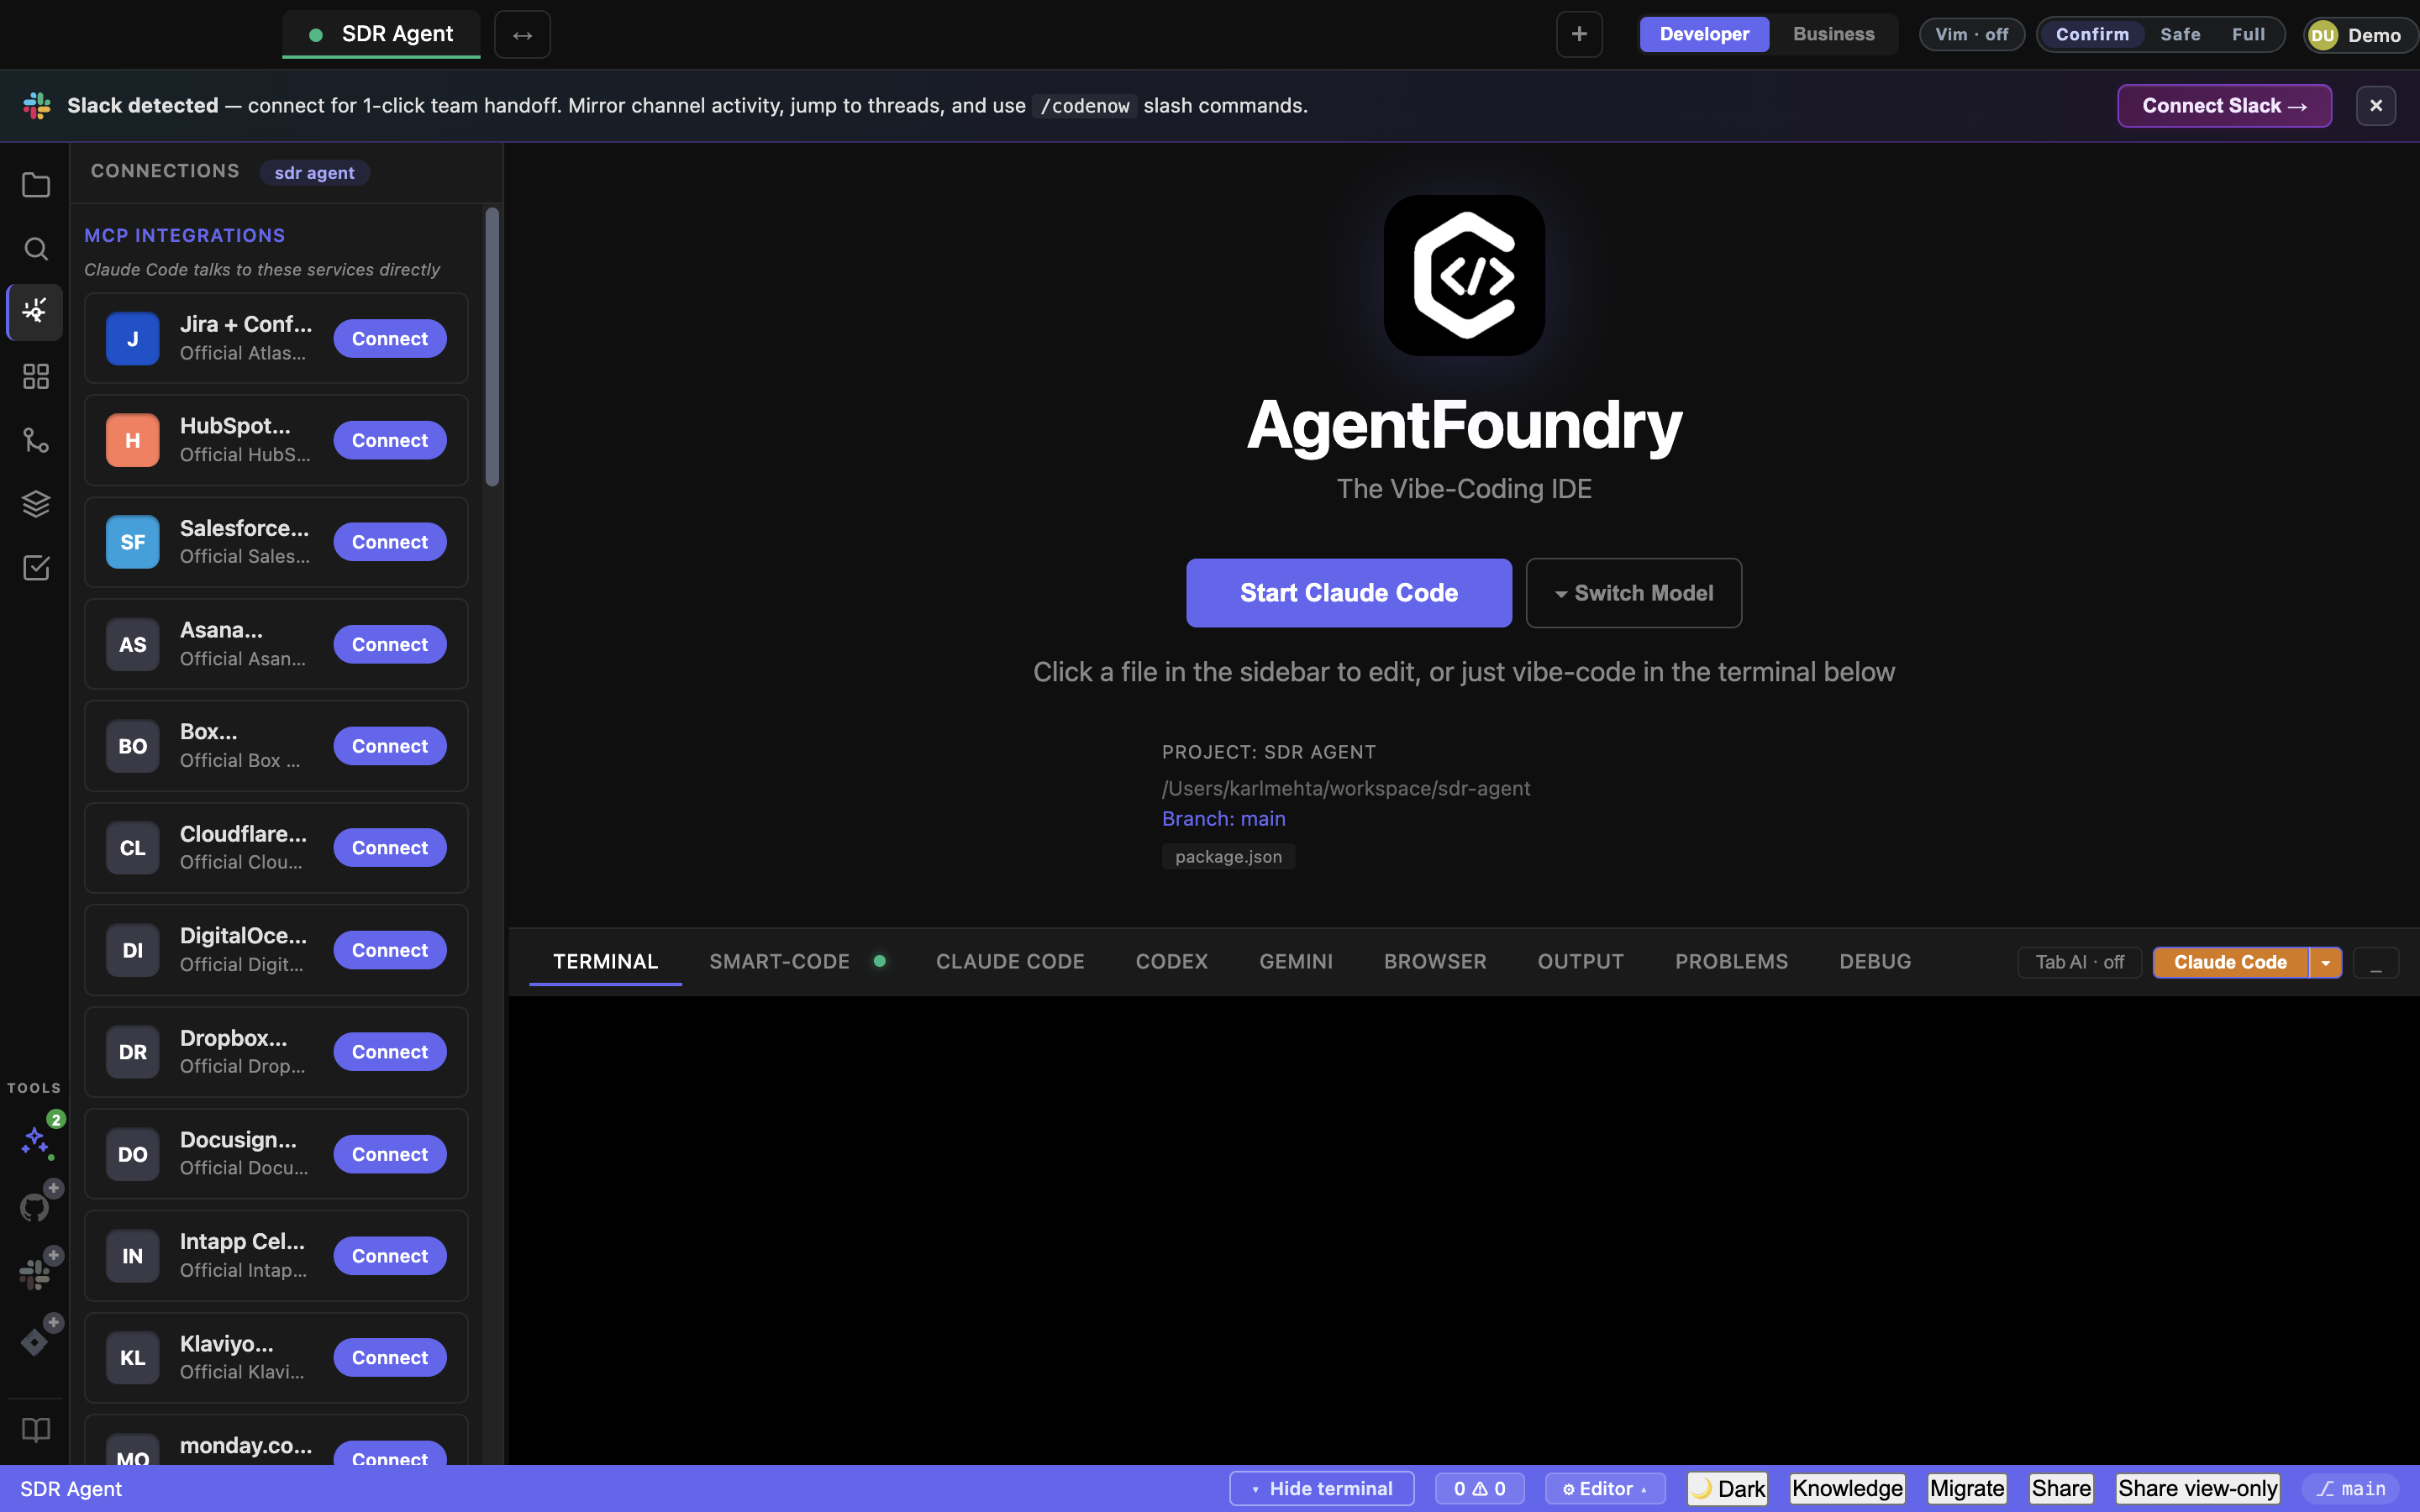Launch orange Claude Code button in terminal bar

[x=2230, y=962]
